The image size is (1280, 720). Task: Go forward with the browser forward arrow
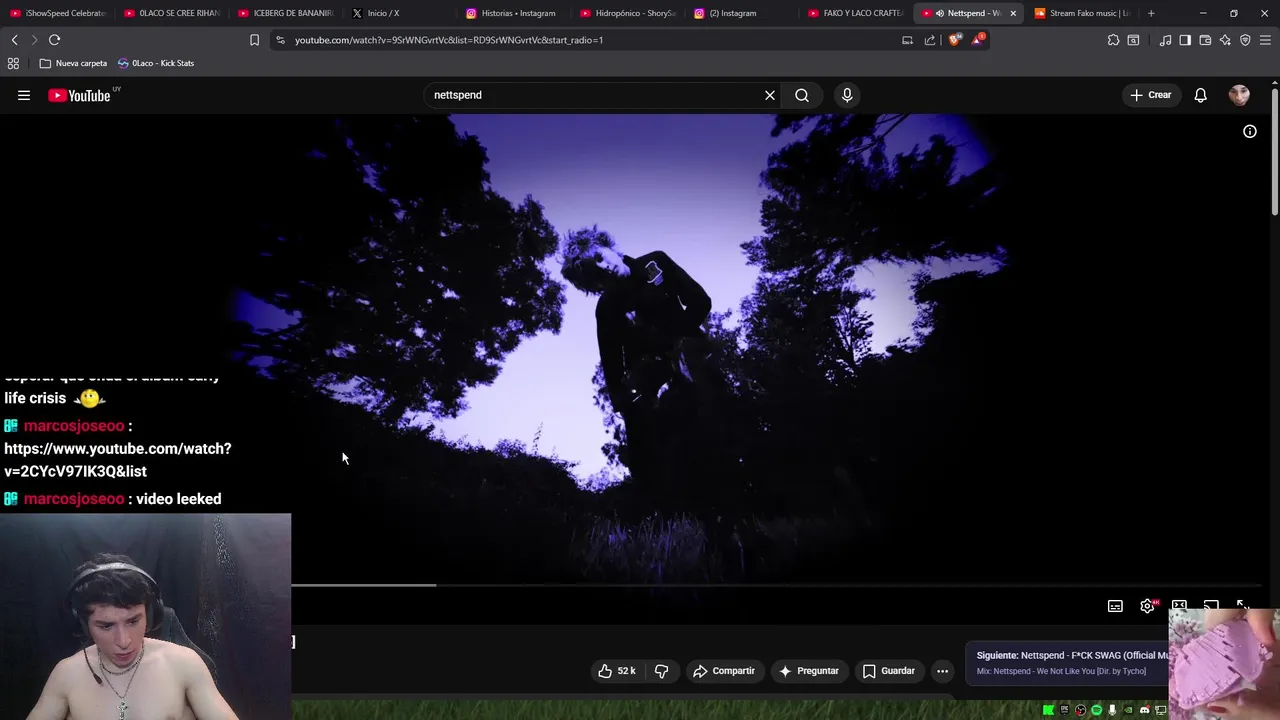[x=34, y=40]
